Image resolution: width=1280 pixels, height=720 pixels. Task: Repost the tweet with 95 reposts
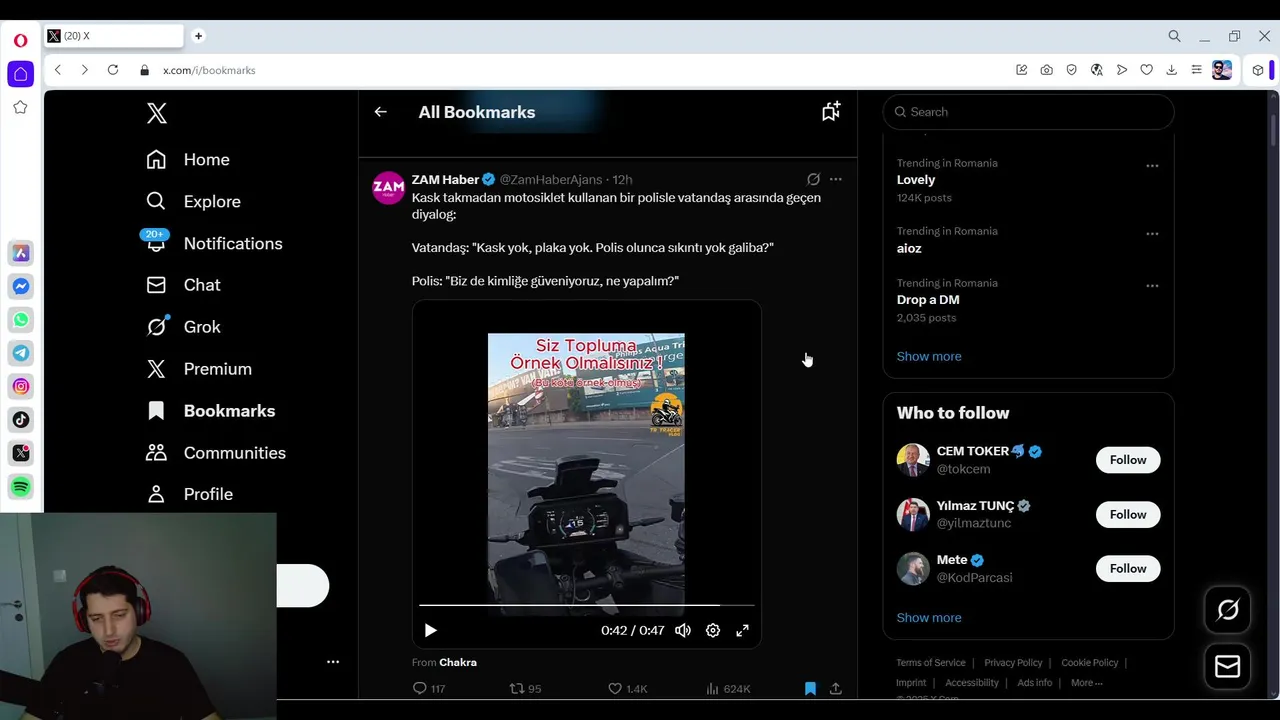click(x=525, y=688)
